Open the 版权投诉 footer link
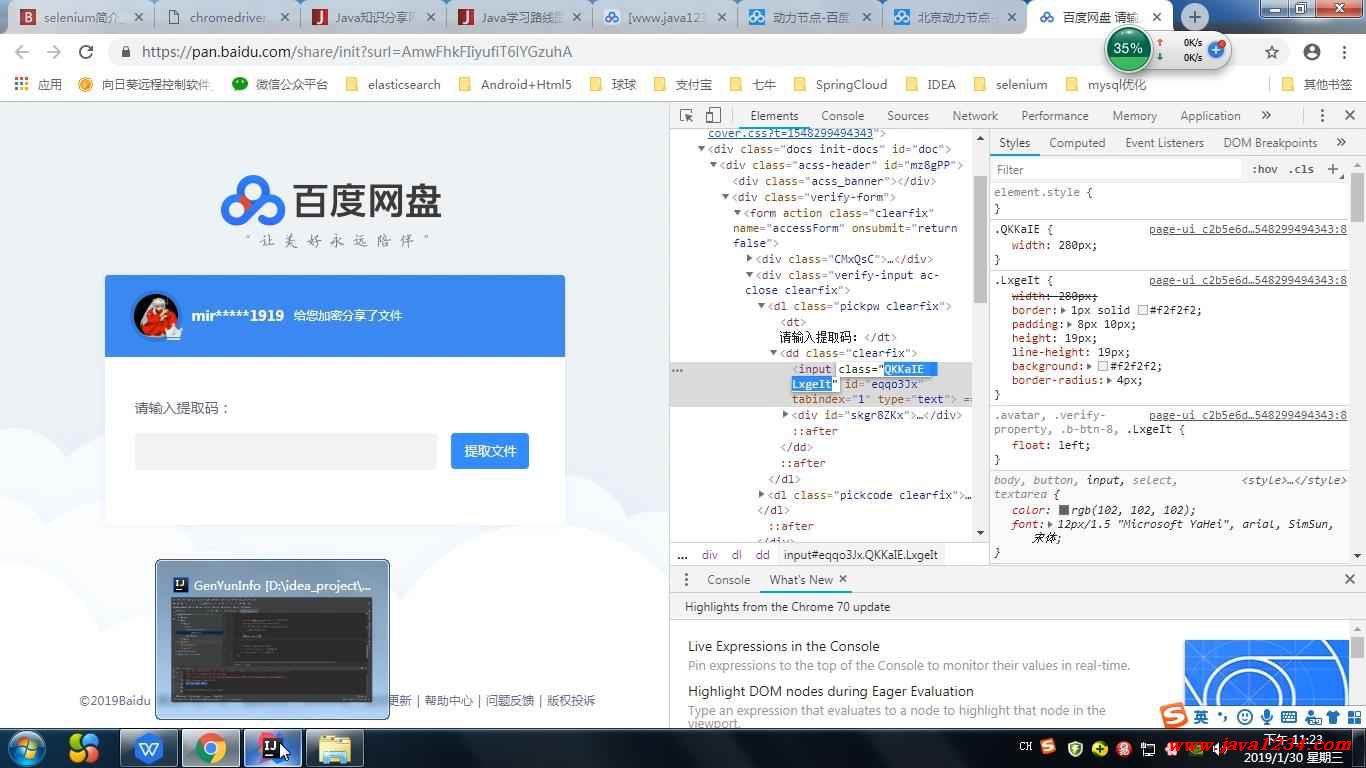Screen dimensions: 1366x768 (571, 701)
